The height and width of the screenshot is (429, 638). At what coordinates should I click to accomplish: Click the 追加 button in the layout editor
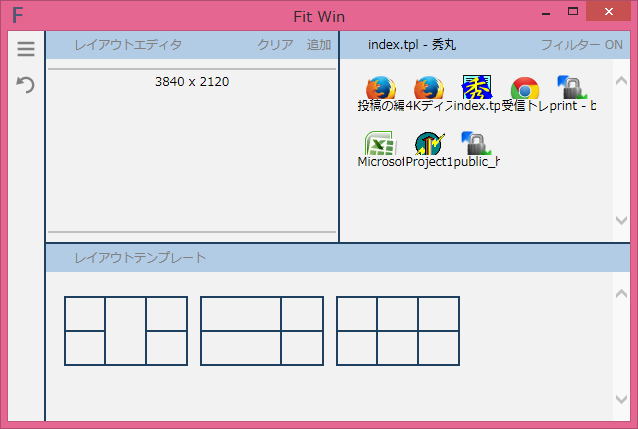pos(319,45)
